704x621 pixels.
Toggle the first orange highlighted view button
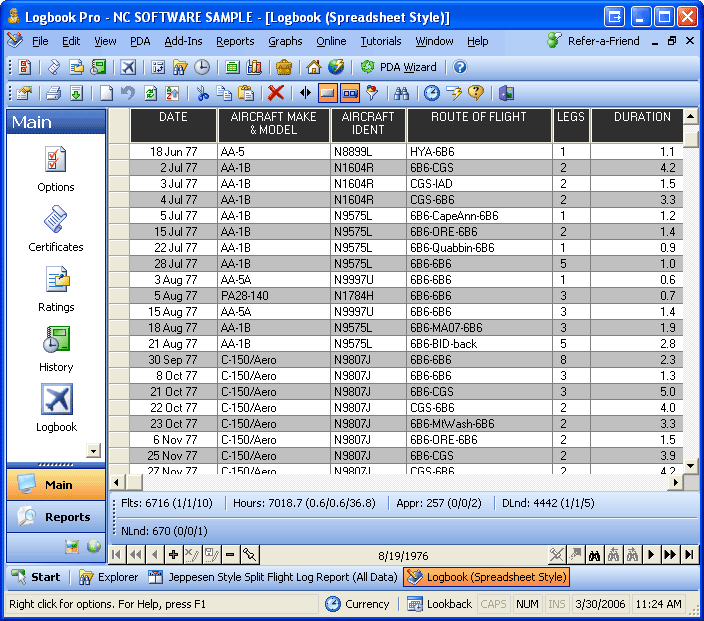pos(328,93)
